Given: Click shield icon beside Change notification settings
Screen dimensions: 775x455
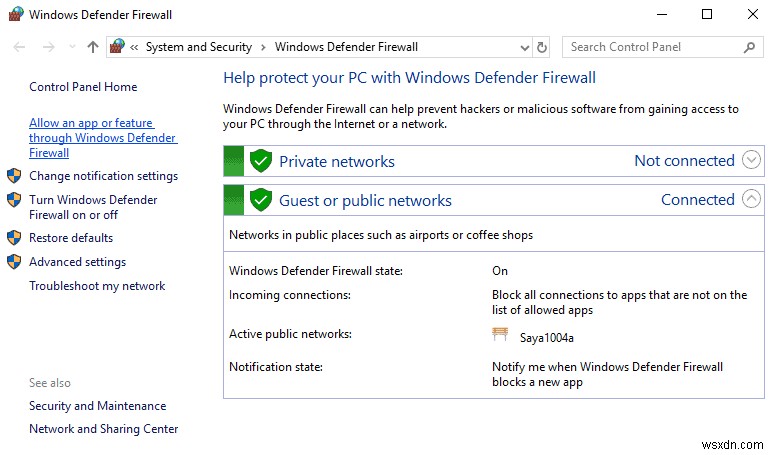Looking at the screenshot, I should (14, 175).
